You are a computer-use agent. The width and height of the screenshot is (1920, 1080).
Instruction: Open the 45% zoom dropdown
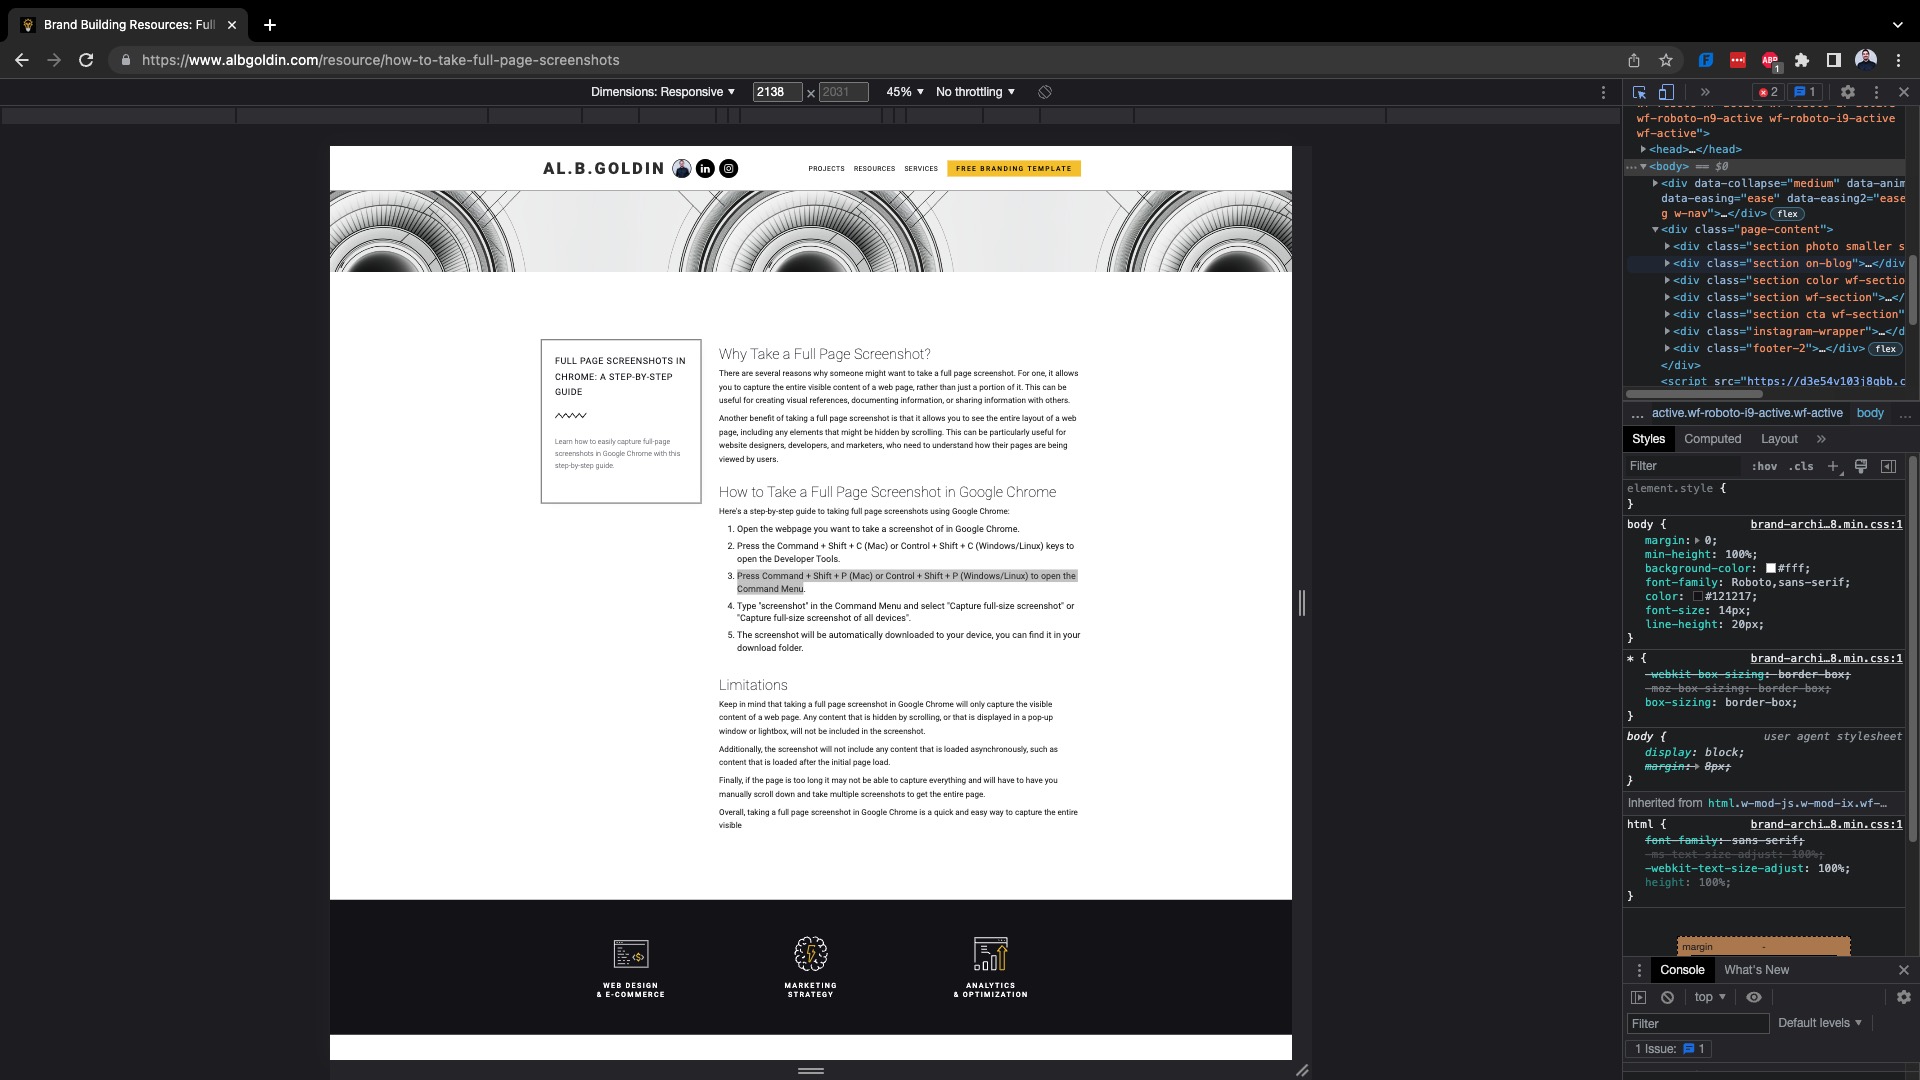click(x=905, y=92)
